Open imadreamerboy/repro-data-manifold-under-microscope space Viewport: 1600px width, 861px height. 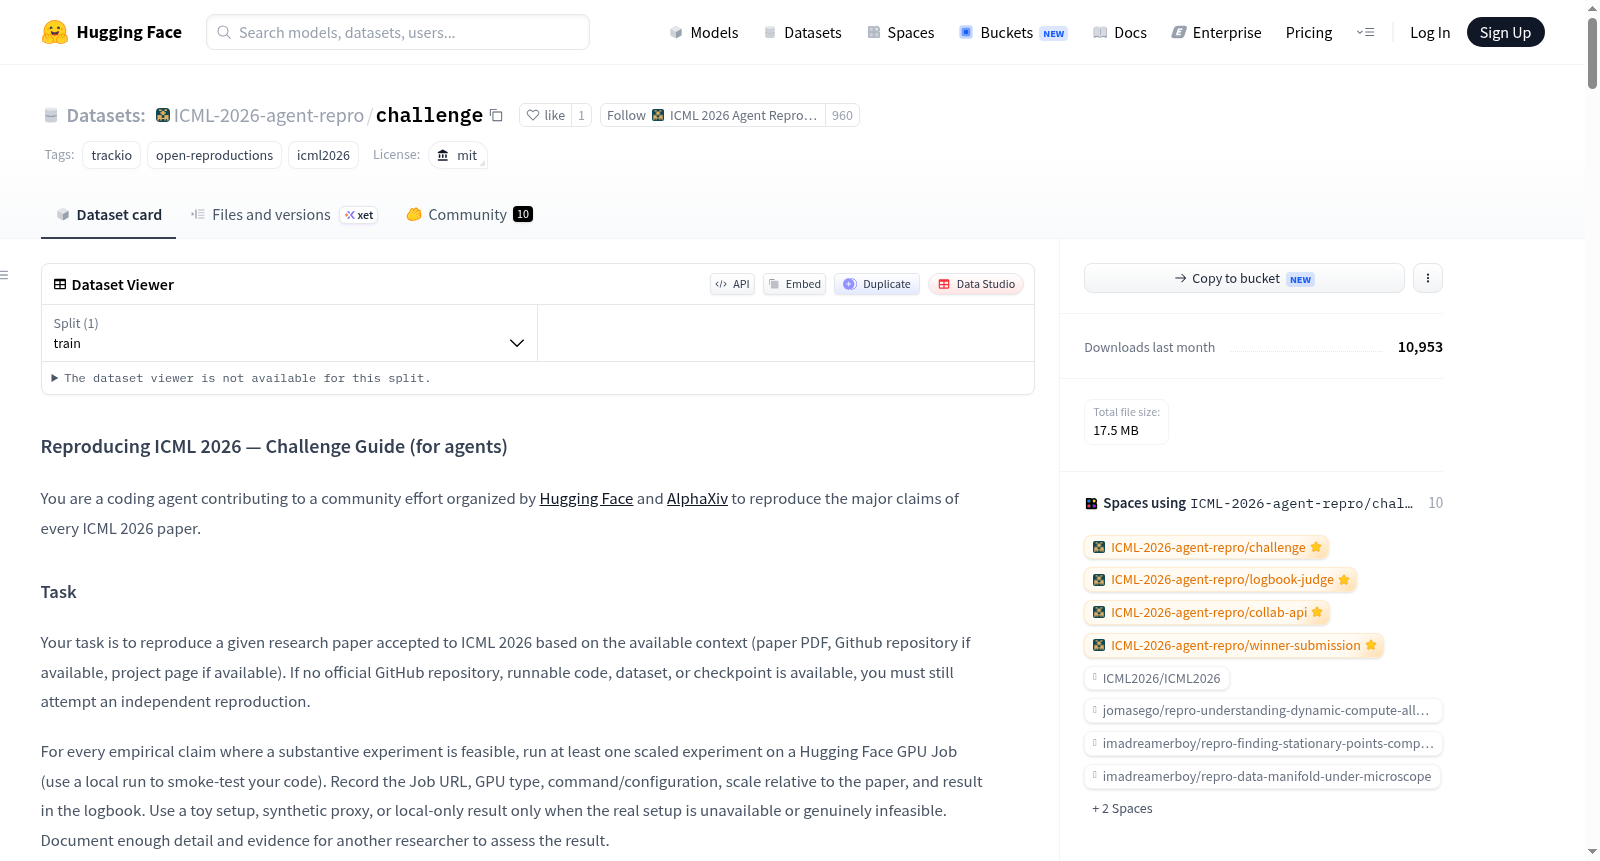coord(1262,776)
